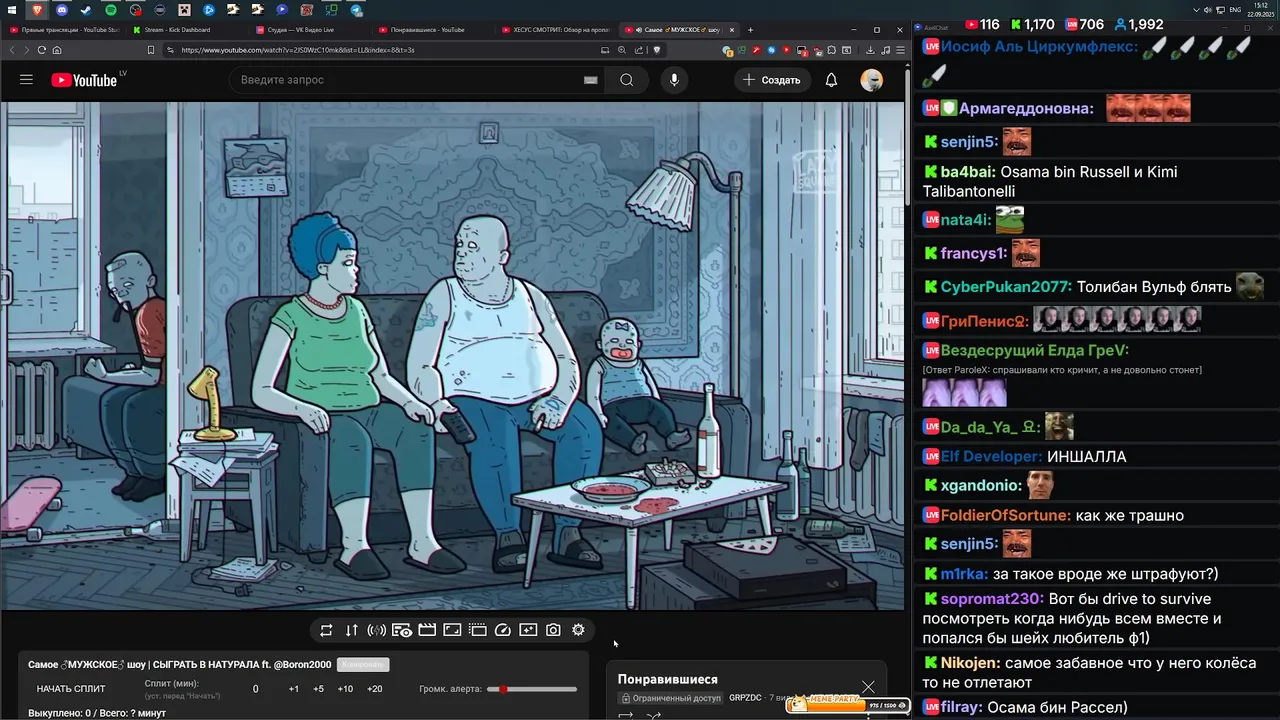Reload the page with browser refresh icon
Viewport: 1280px width, 720px height.
pos(42,50)
